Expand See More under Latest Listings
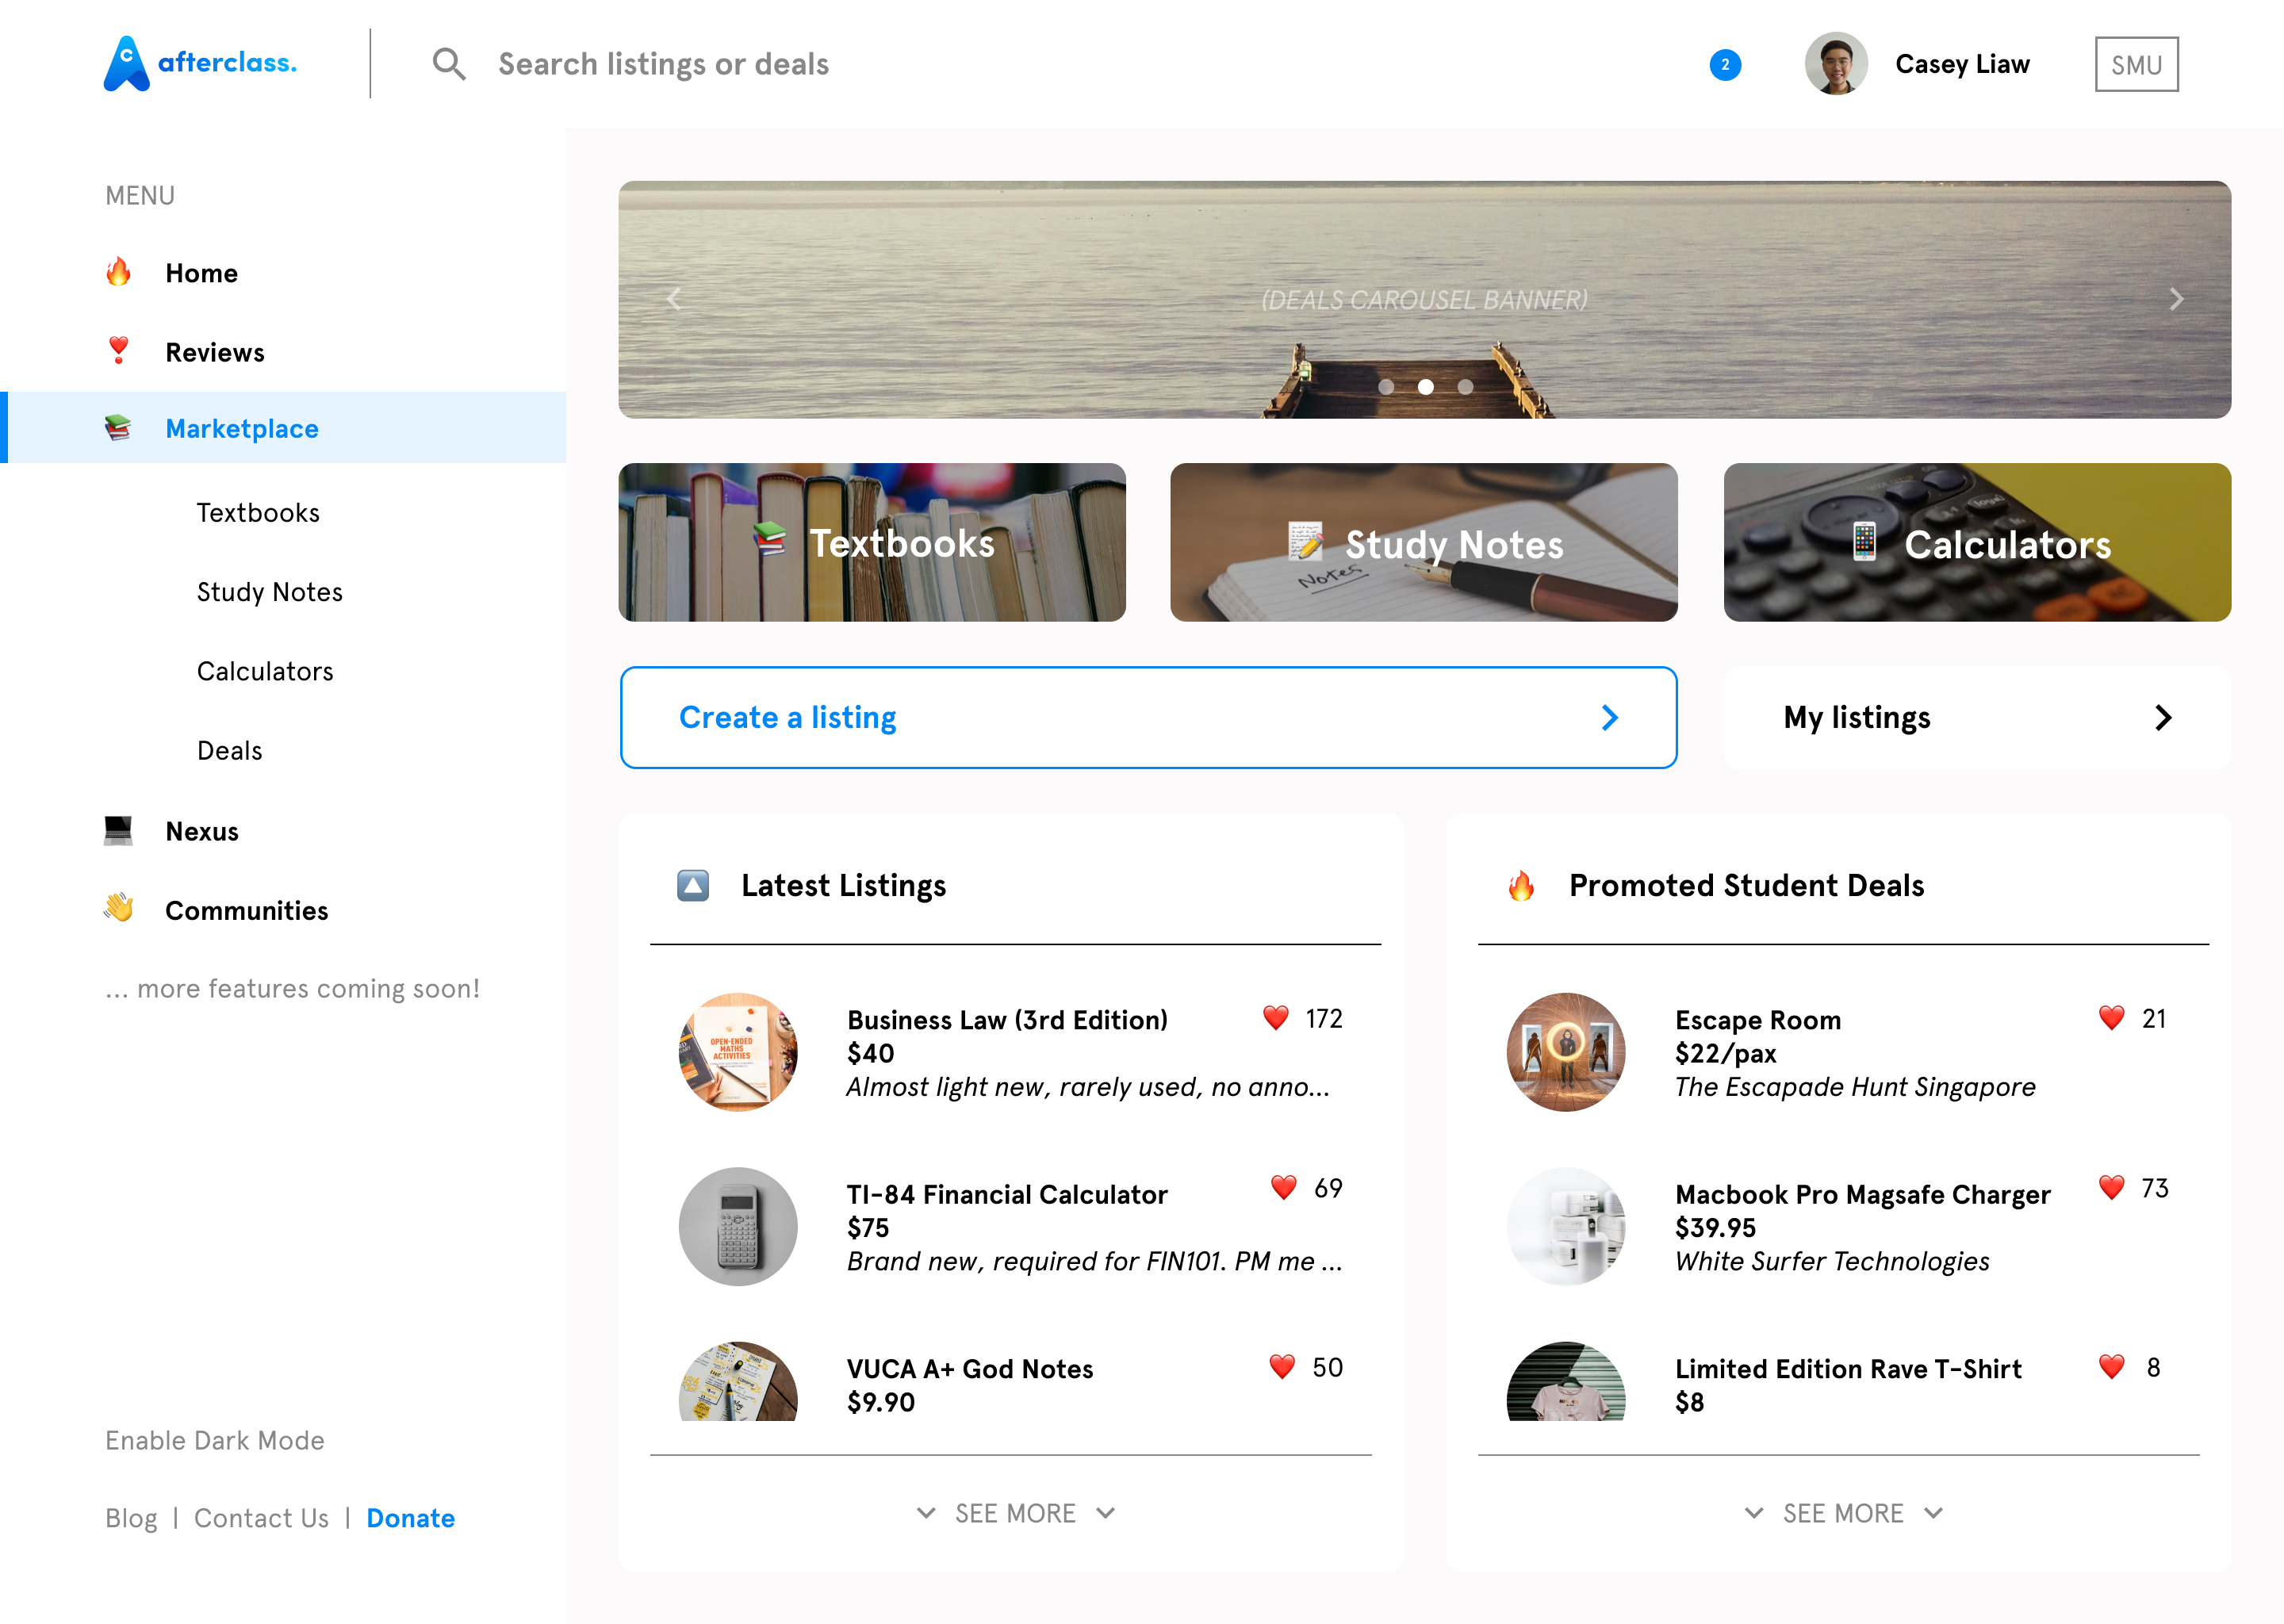Screen dimensions: 2284x1624 [x=1014, y=1513]
